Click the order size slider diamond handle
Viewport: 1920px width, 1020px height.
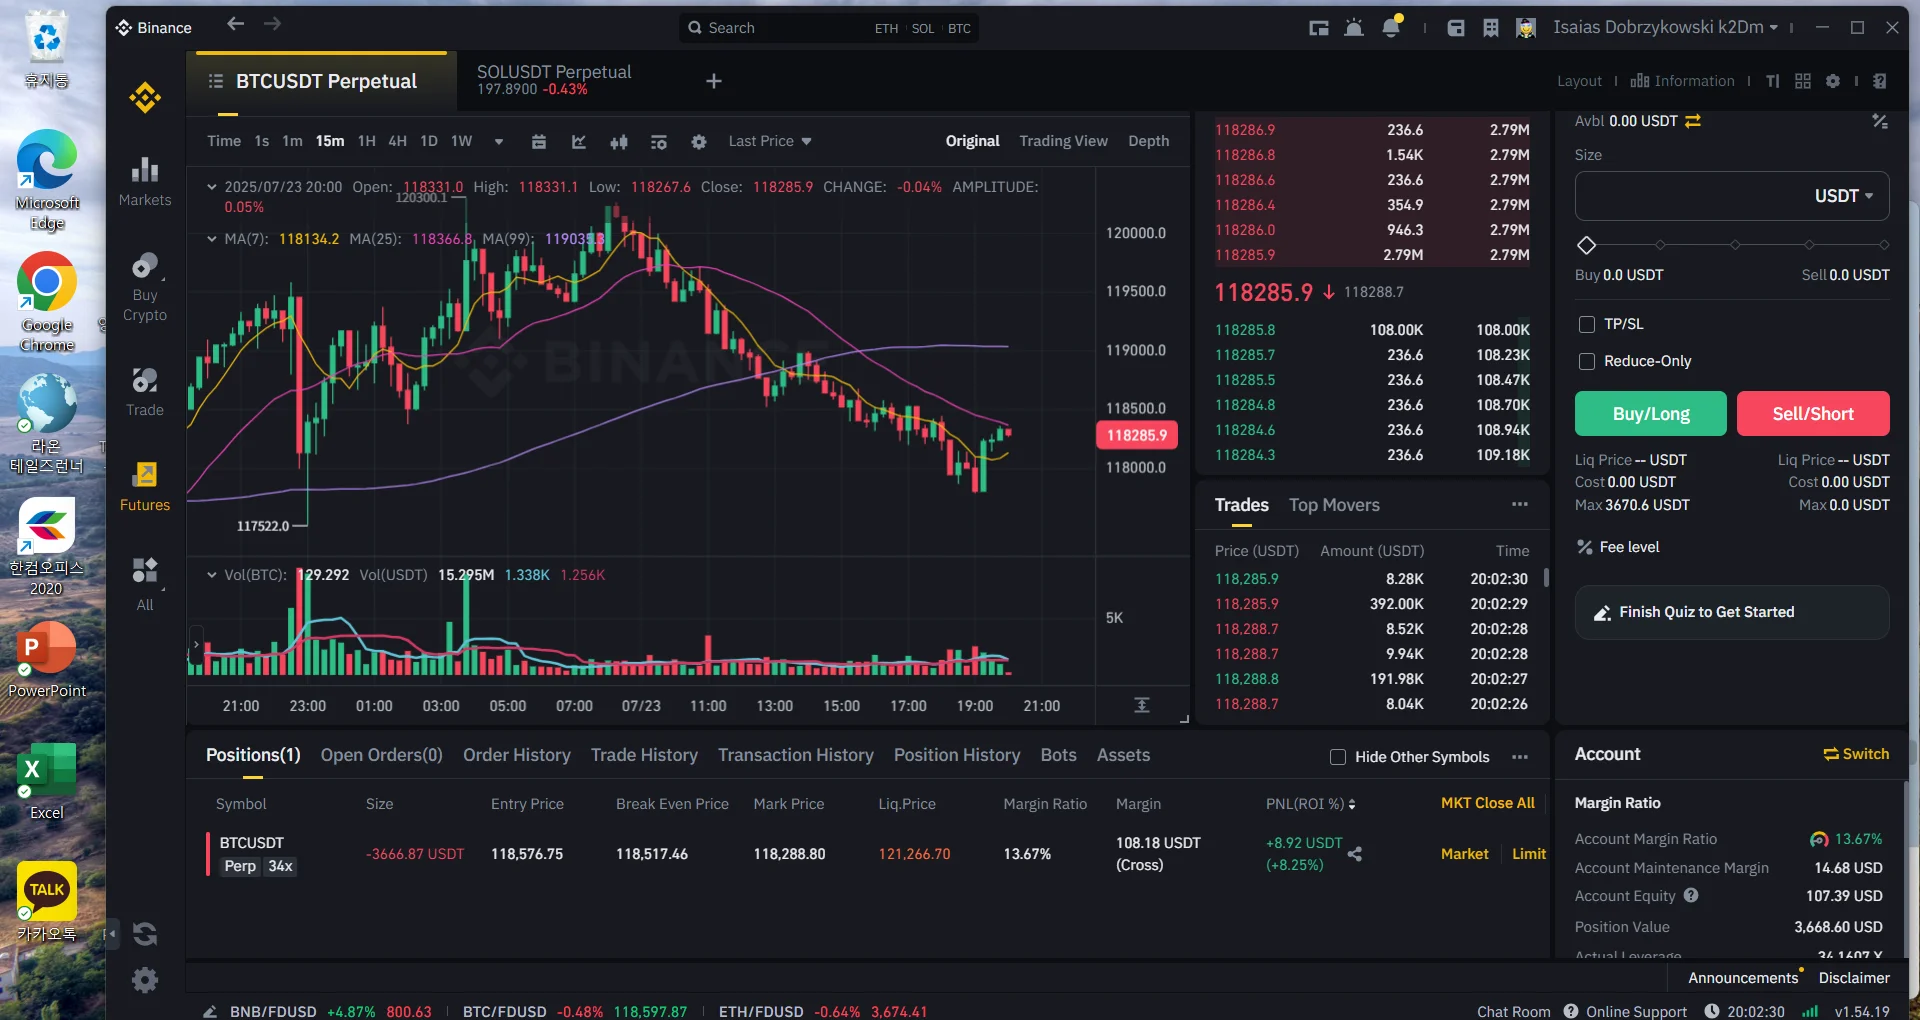pyautogui.click(x=1586, y=245)
